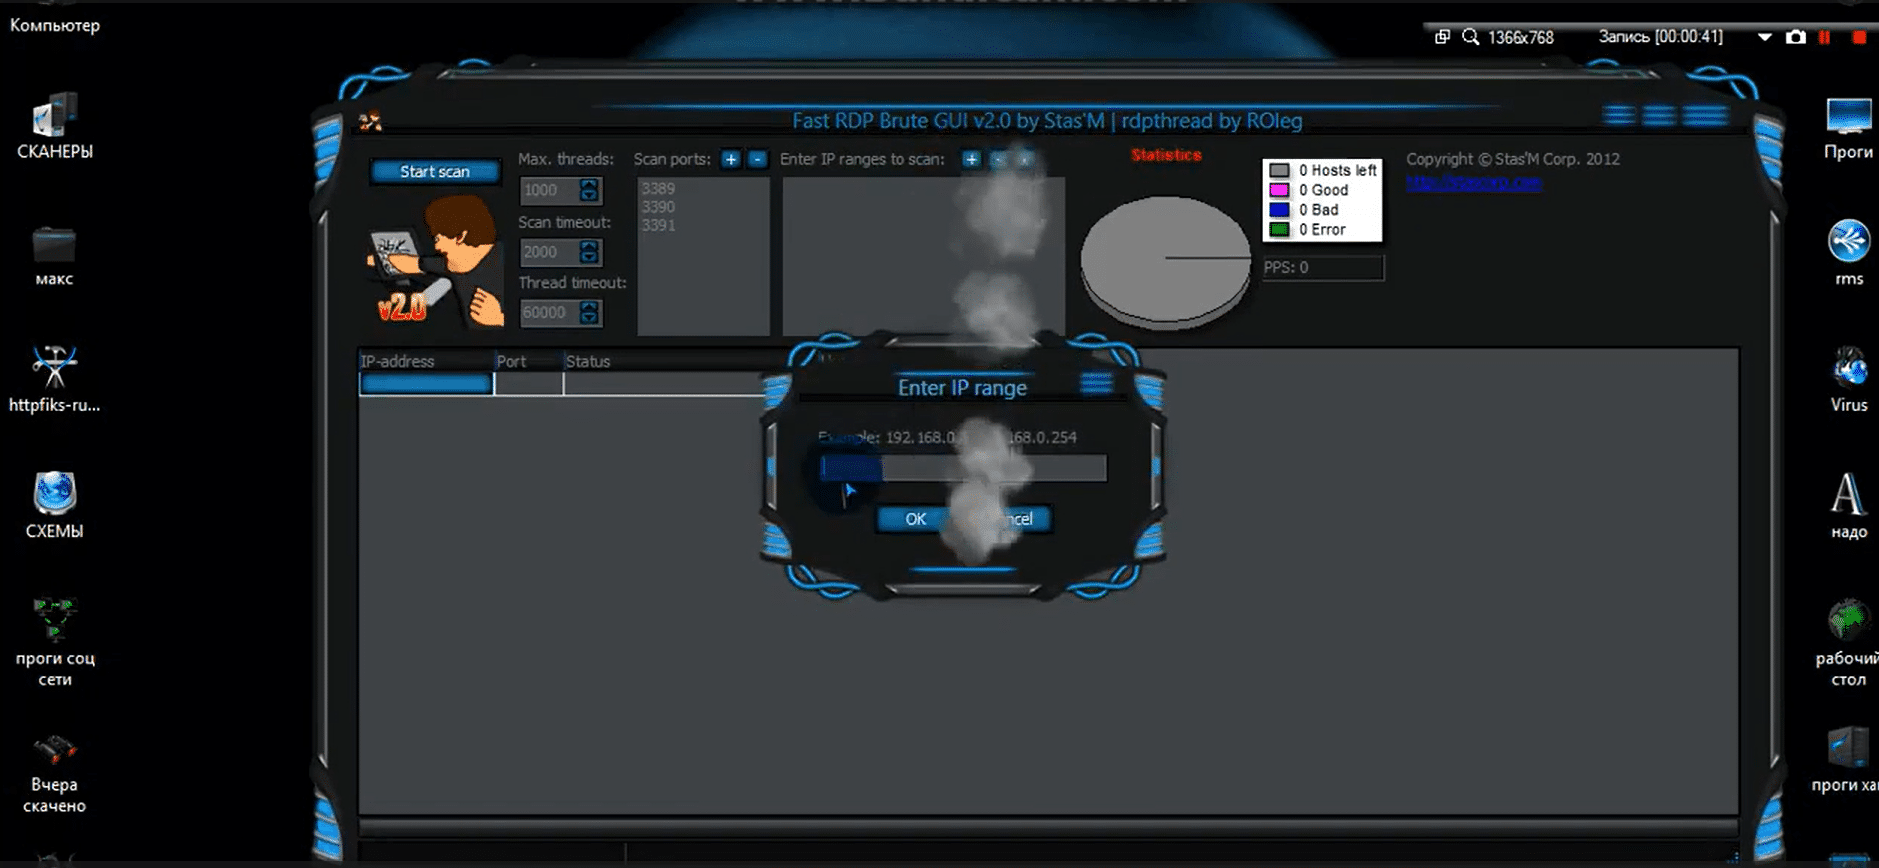This screenshot has width=1879, height=868.
Task: Focus the Thread timeout value field
Action: (x=549, y=313)
